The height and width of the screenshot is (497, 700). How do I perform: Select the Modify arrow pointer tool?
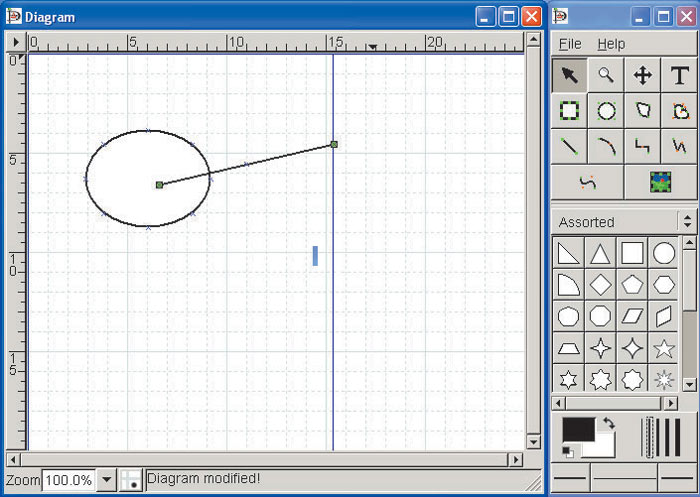point(569,75)
